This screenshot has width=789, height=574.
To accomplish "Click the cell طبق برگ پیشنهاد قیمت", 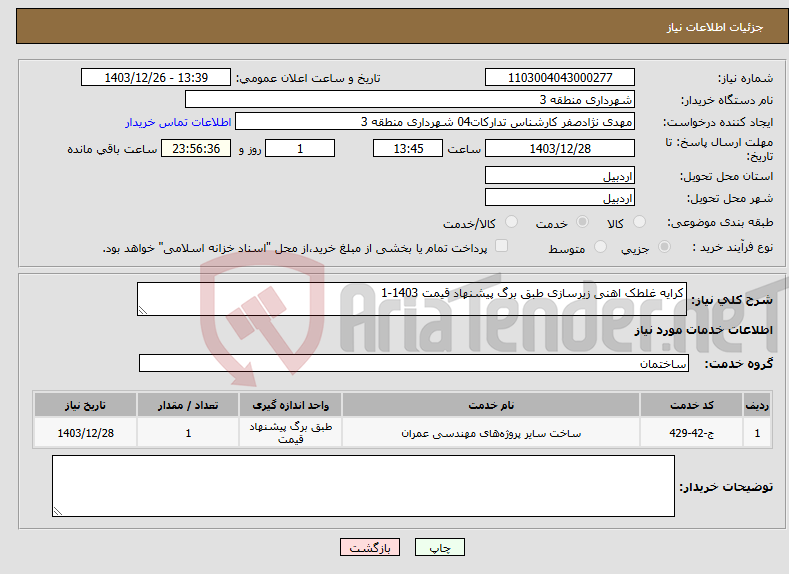I will point(290,433).
